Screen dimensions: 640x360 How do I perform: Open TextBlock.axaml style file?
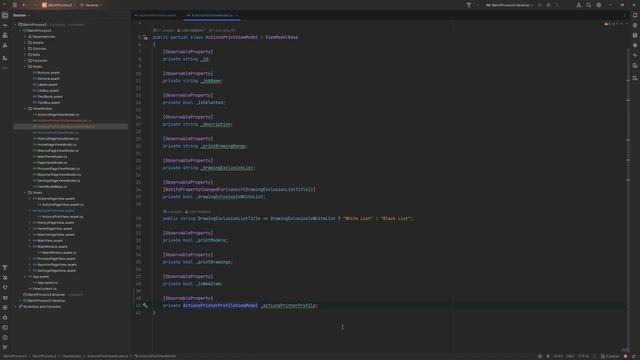(x=50, y=97)
